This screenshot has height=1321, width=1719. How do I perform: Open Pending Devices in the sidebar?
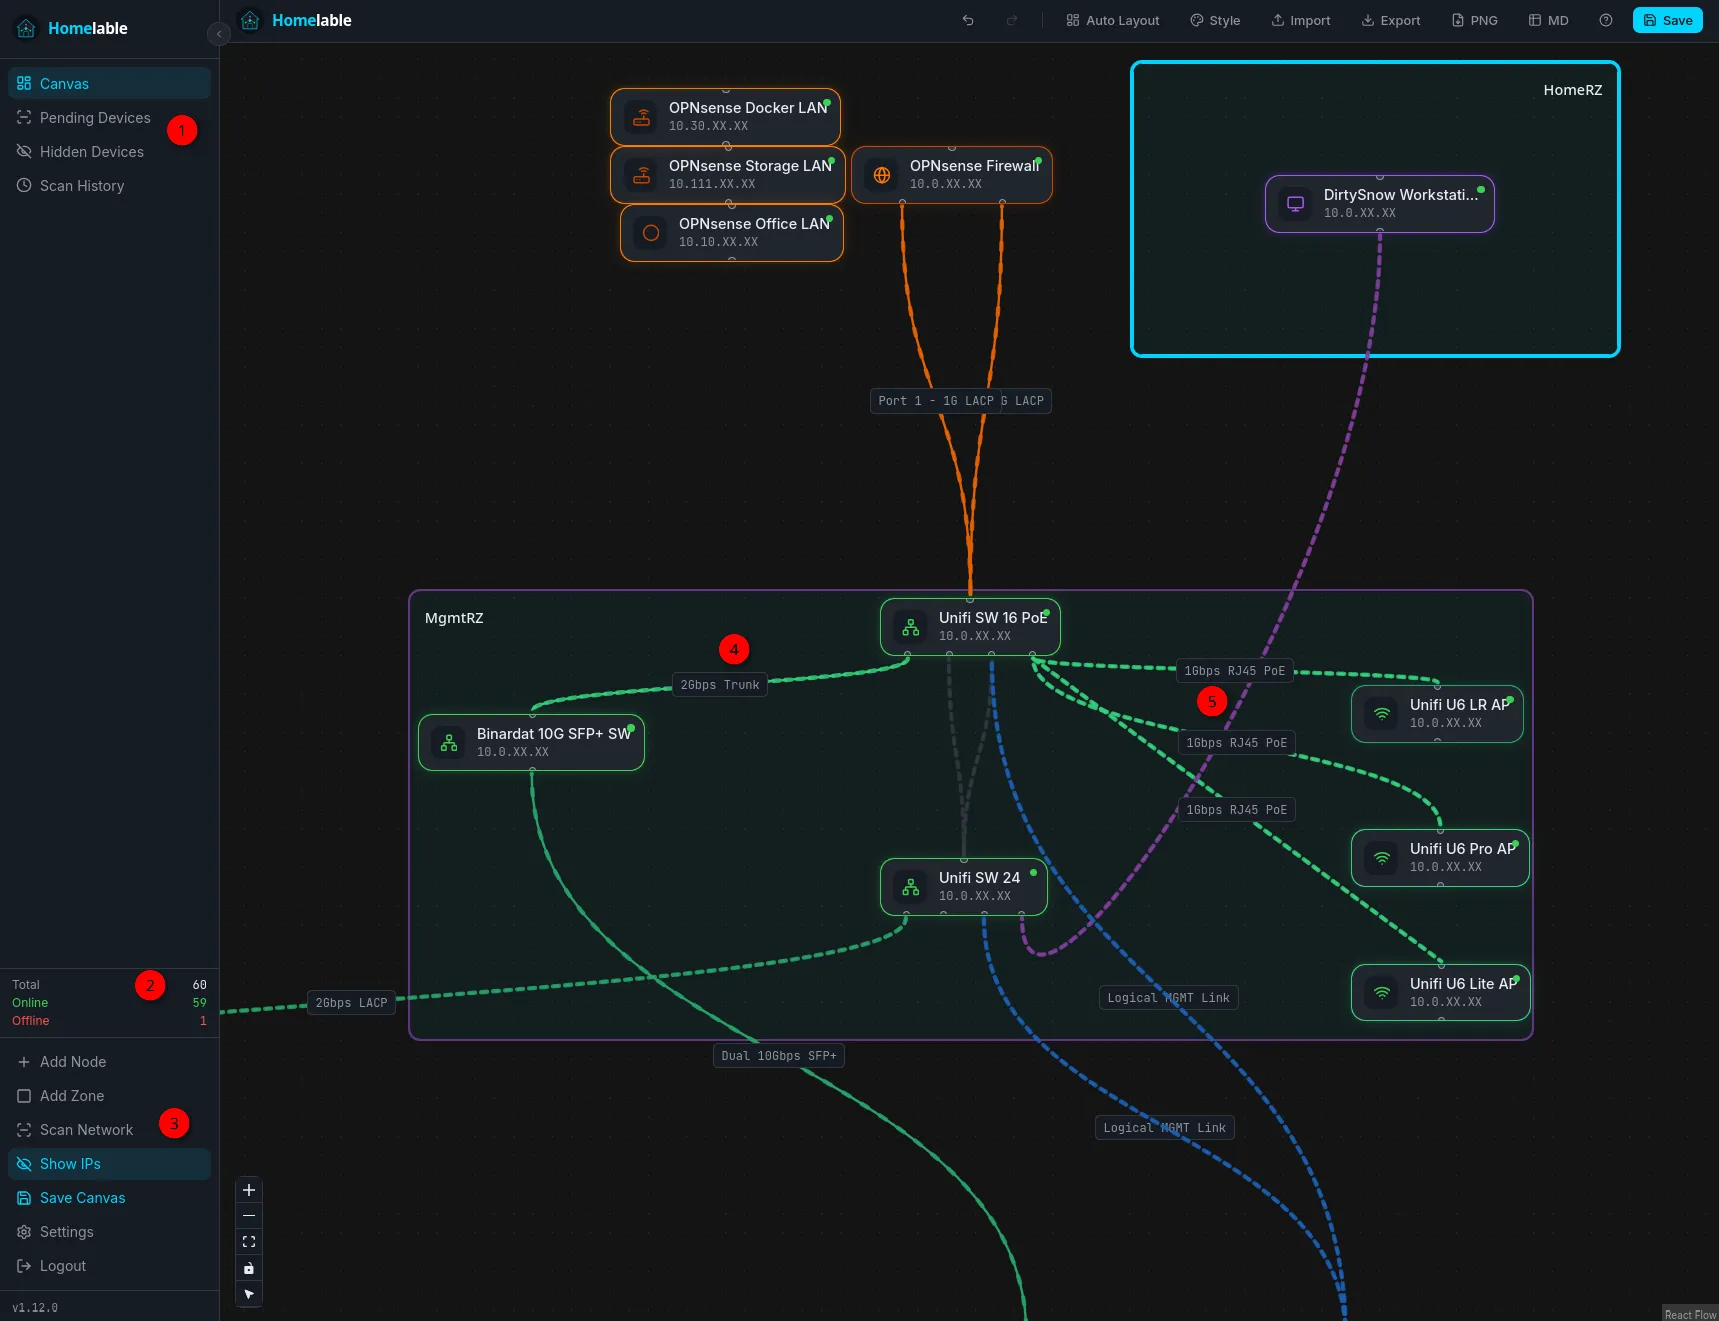[x=109, y=118]
